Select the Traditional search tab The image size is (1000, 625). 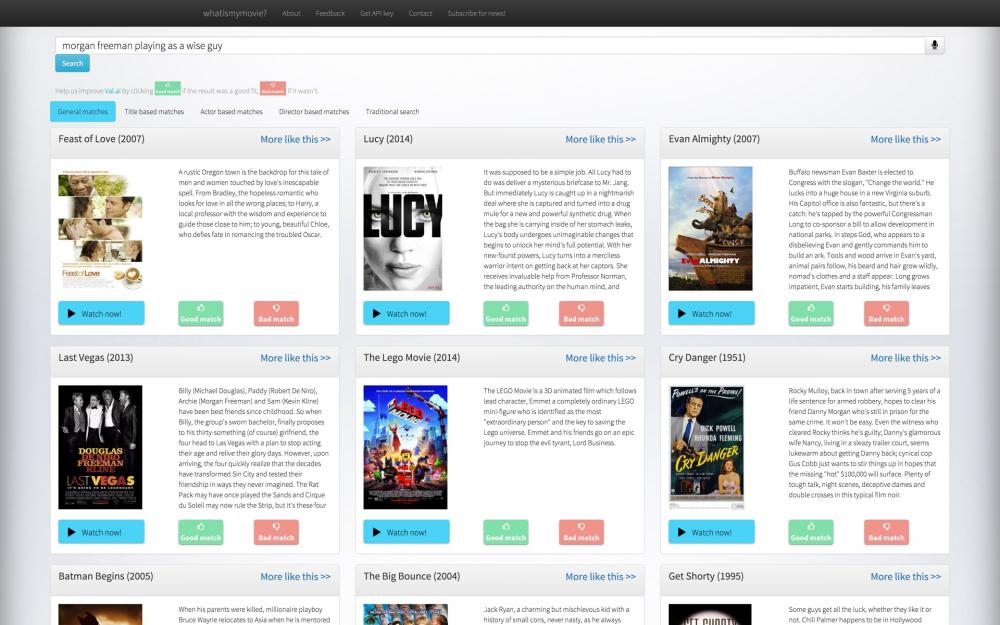click(x=392, y=112)
